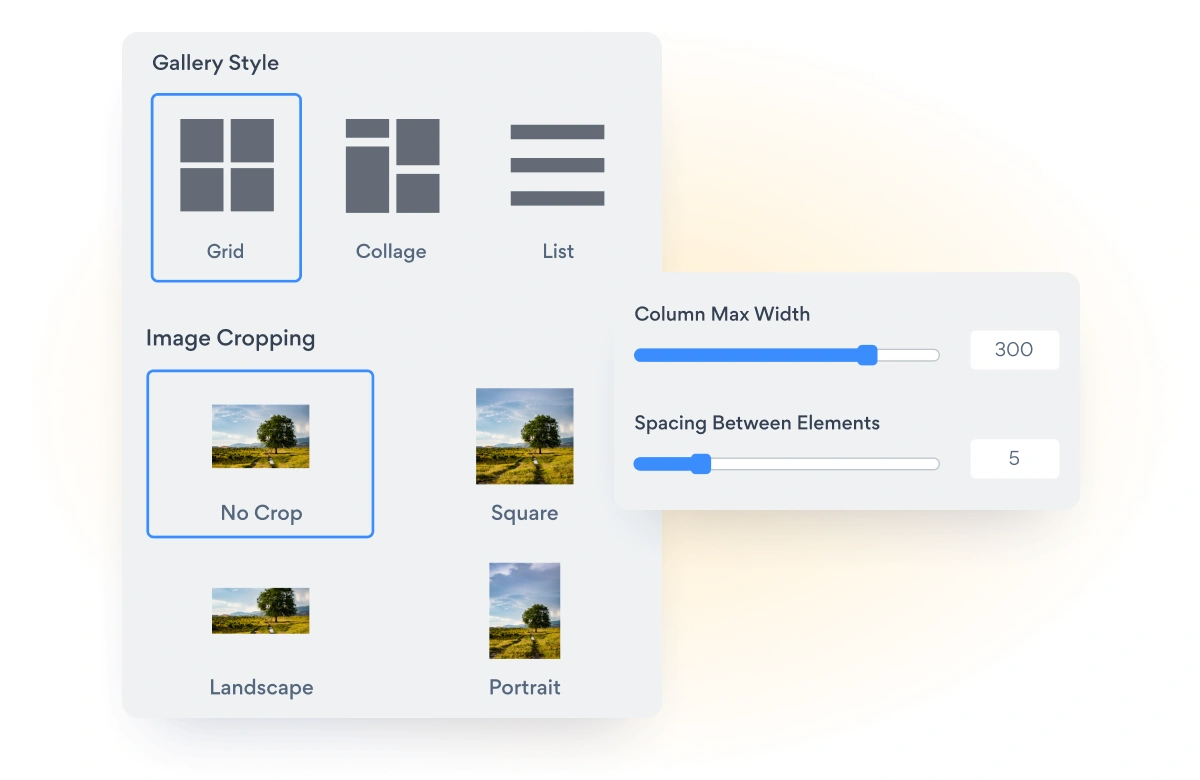
Task: Pick the List layout icon
Action: point(557,165)
